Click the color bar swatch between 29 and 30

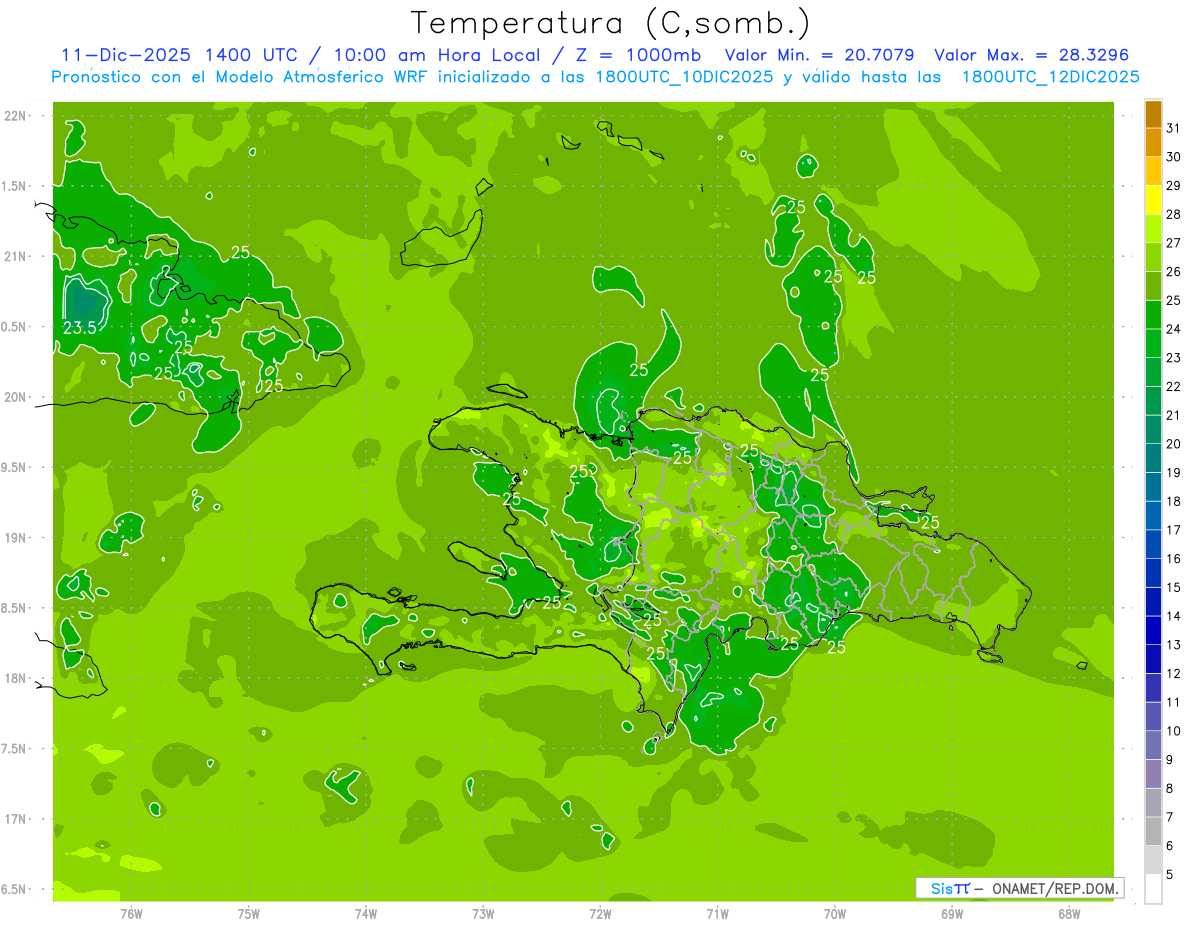(x=1153, y=171)
